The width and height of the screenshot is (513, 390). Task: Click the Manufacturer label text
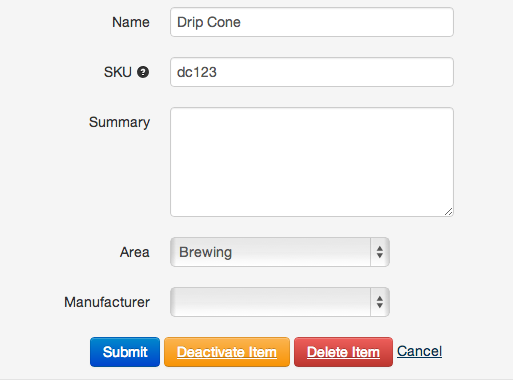tap(107, 302)
